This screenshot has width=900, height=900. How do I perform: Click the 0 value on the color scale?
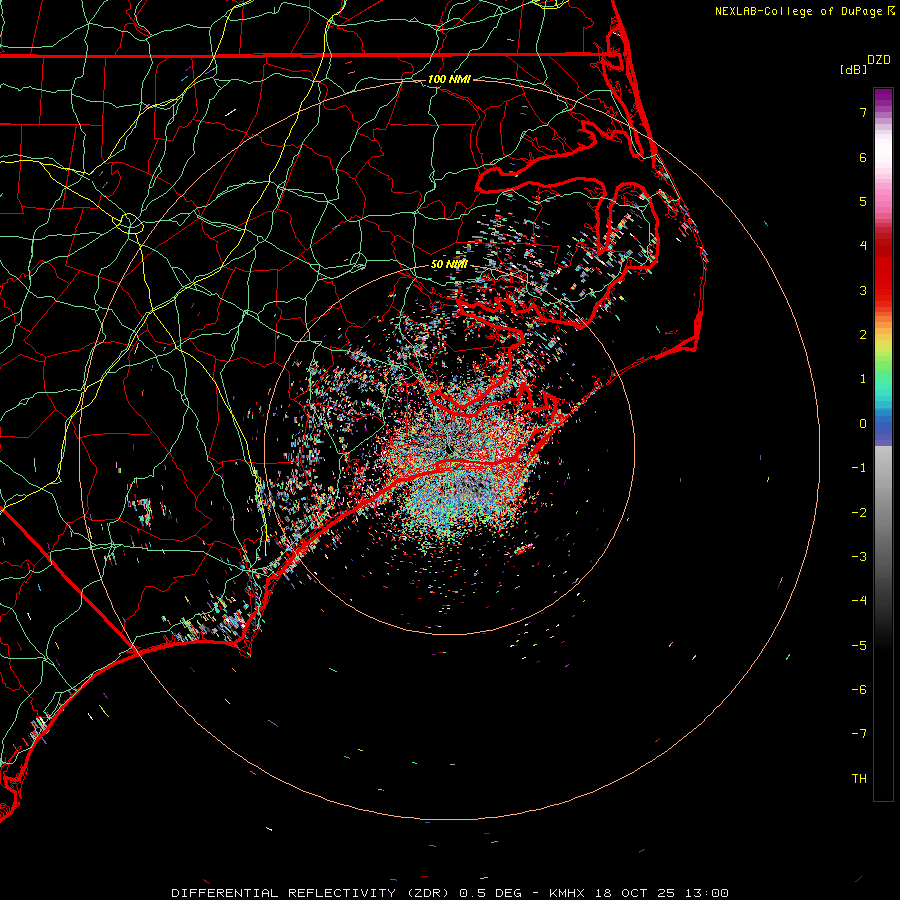pyautogui.click(x=863, y=424)
